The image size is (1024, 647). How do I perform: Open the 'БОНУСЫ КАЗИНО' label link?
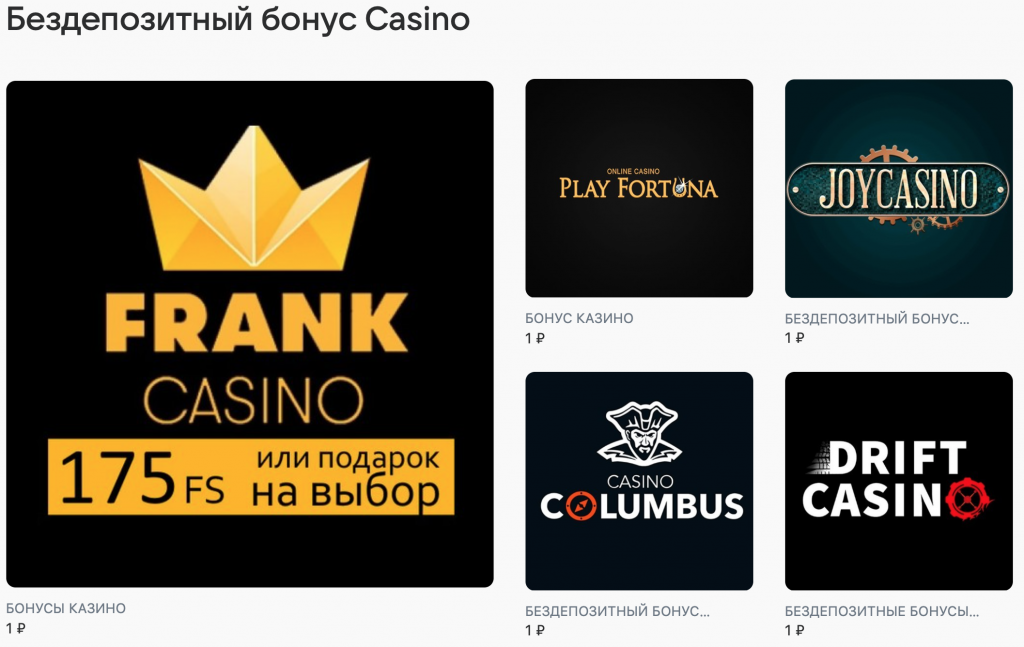[x=66, y=608]
